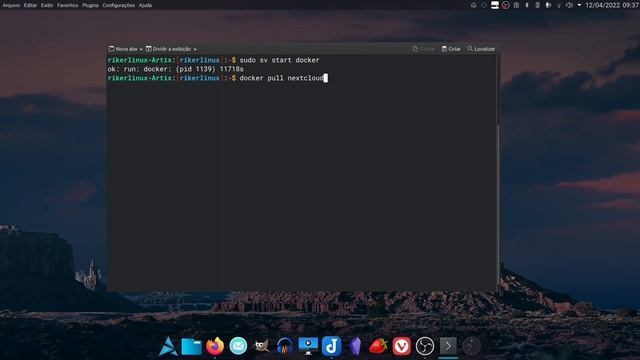Screen dimensions: 640x360
Task: Open the Arquivo menu
Action: [11, 5]
